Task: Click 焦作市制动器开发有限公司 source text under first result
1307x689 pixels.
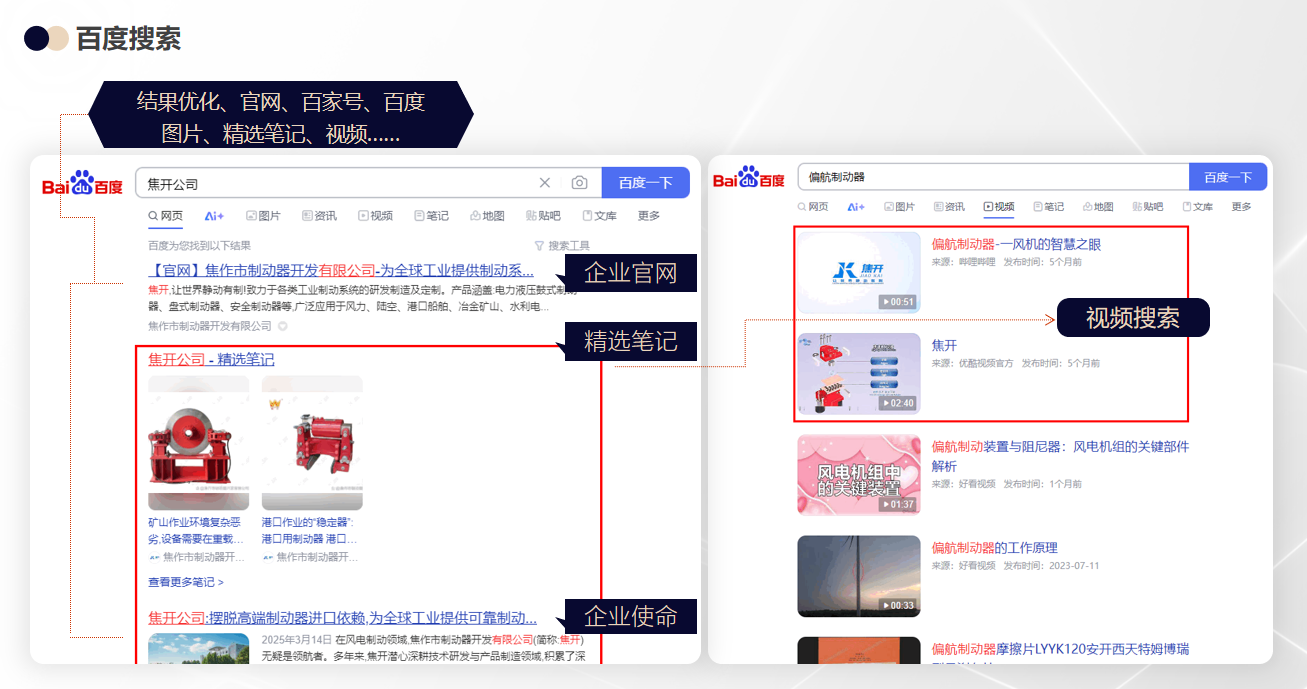Action: [210, 326]
